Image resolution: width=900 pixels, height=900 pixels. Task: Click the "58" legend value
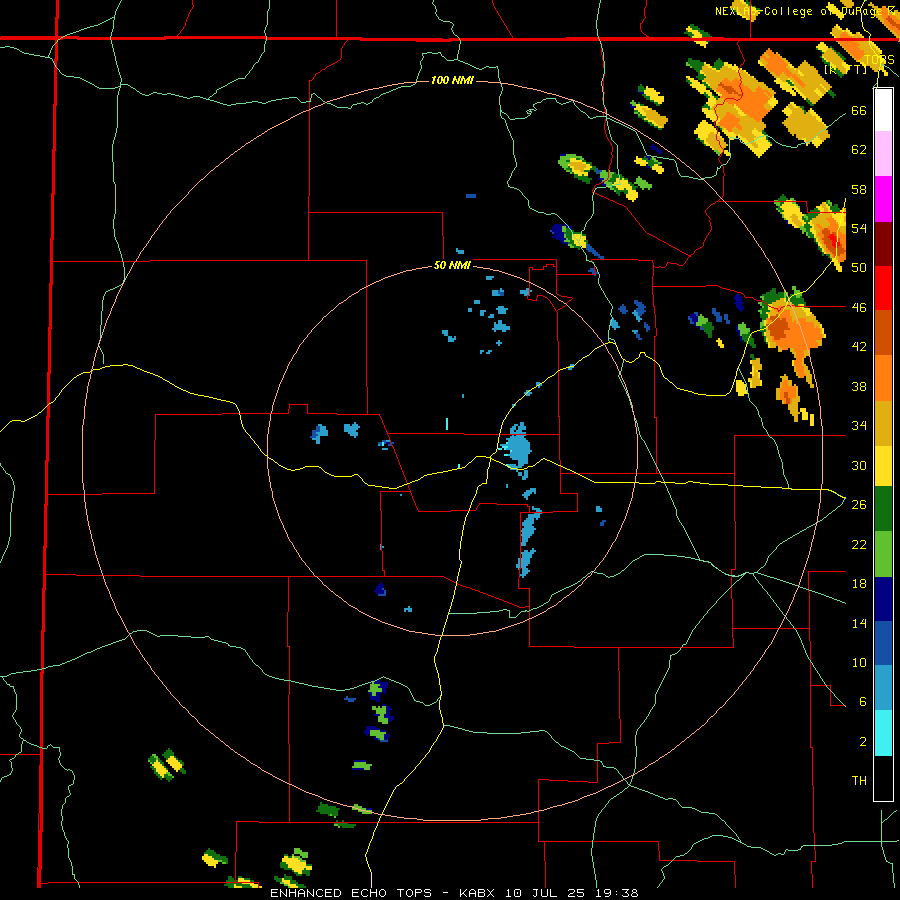pyautogui.click(x=859, y=189)
